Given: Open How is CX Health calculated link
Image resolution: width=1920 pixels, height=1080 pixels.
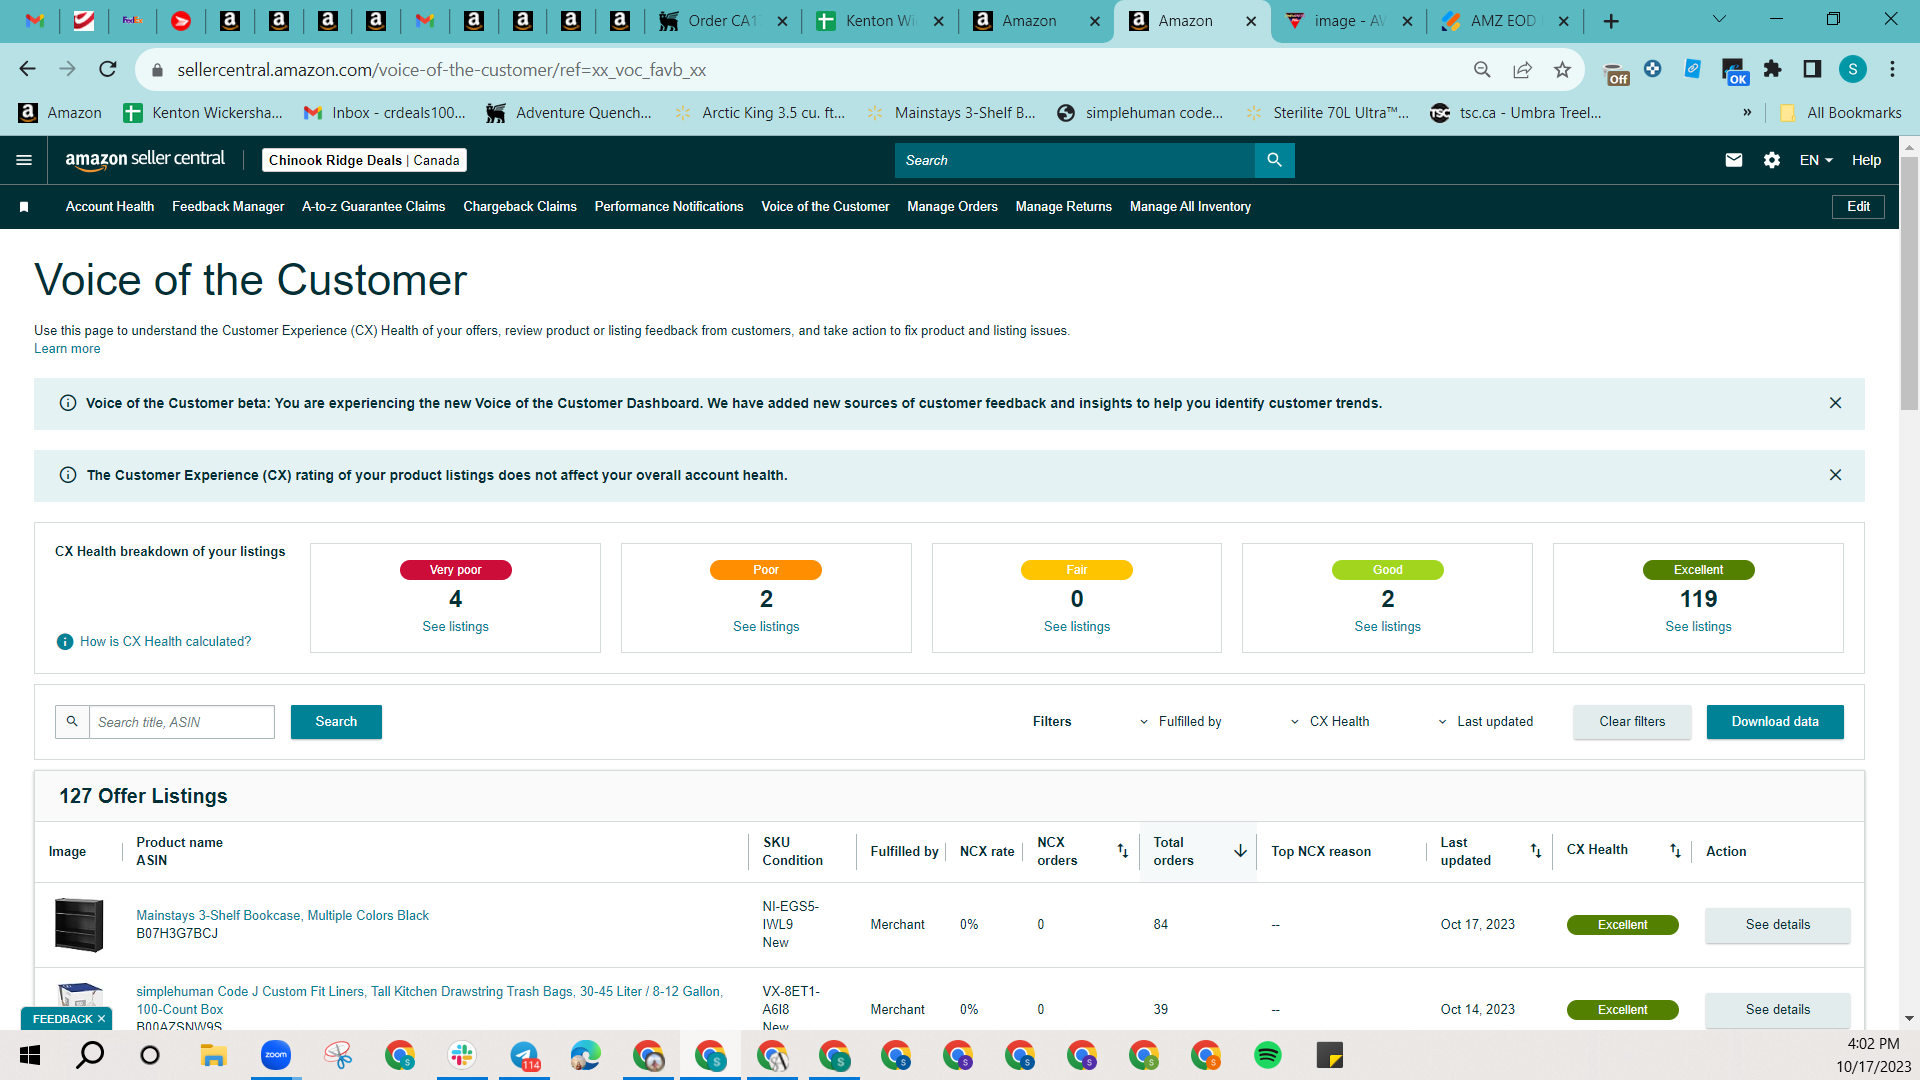Looking at the screenshot, I should pyautogui.click(x=165, y=642).
